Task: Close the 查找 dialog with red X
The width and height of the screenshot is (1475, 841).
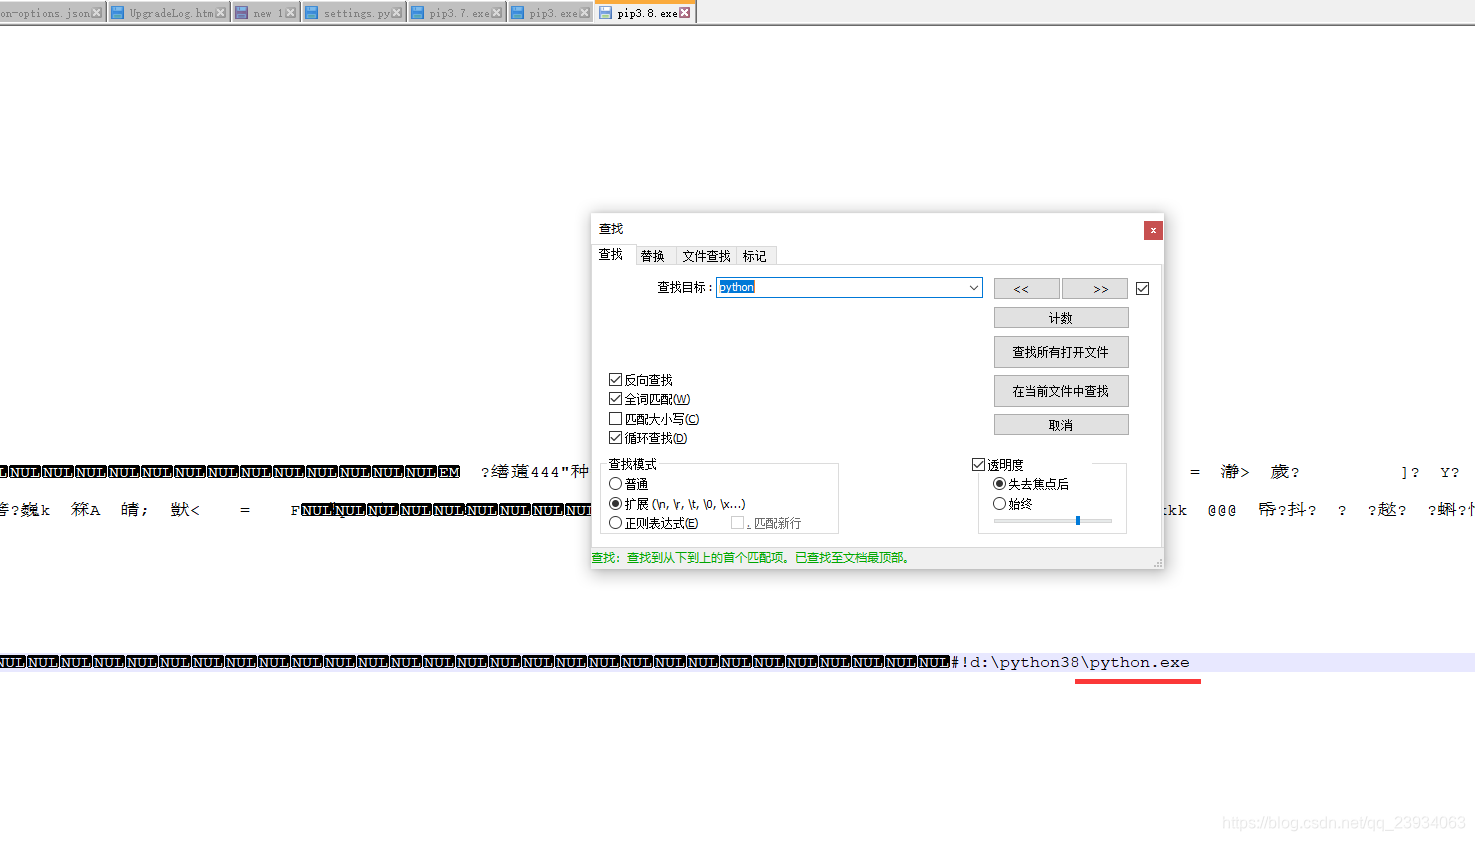Action: click(1153, 230)
